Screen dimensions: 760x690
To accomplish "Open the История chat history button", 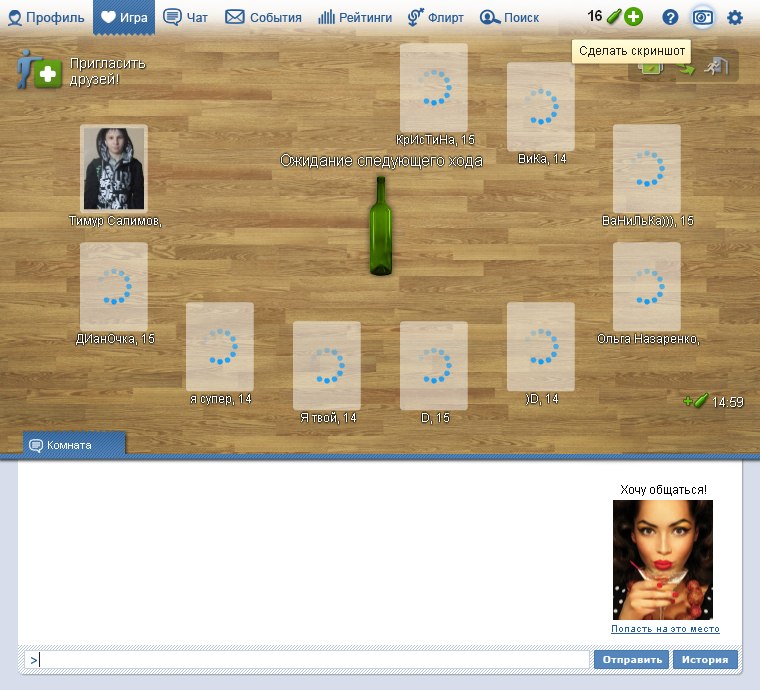I will coord(705,660).
